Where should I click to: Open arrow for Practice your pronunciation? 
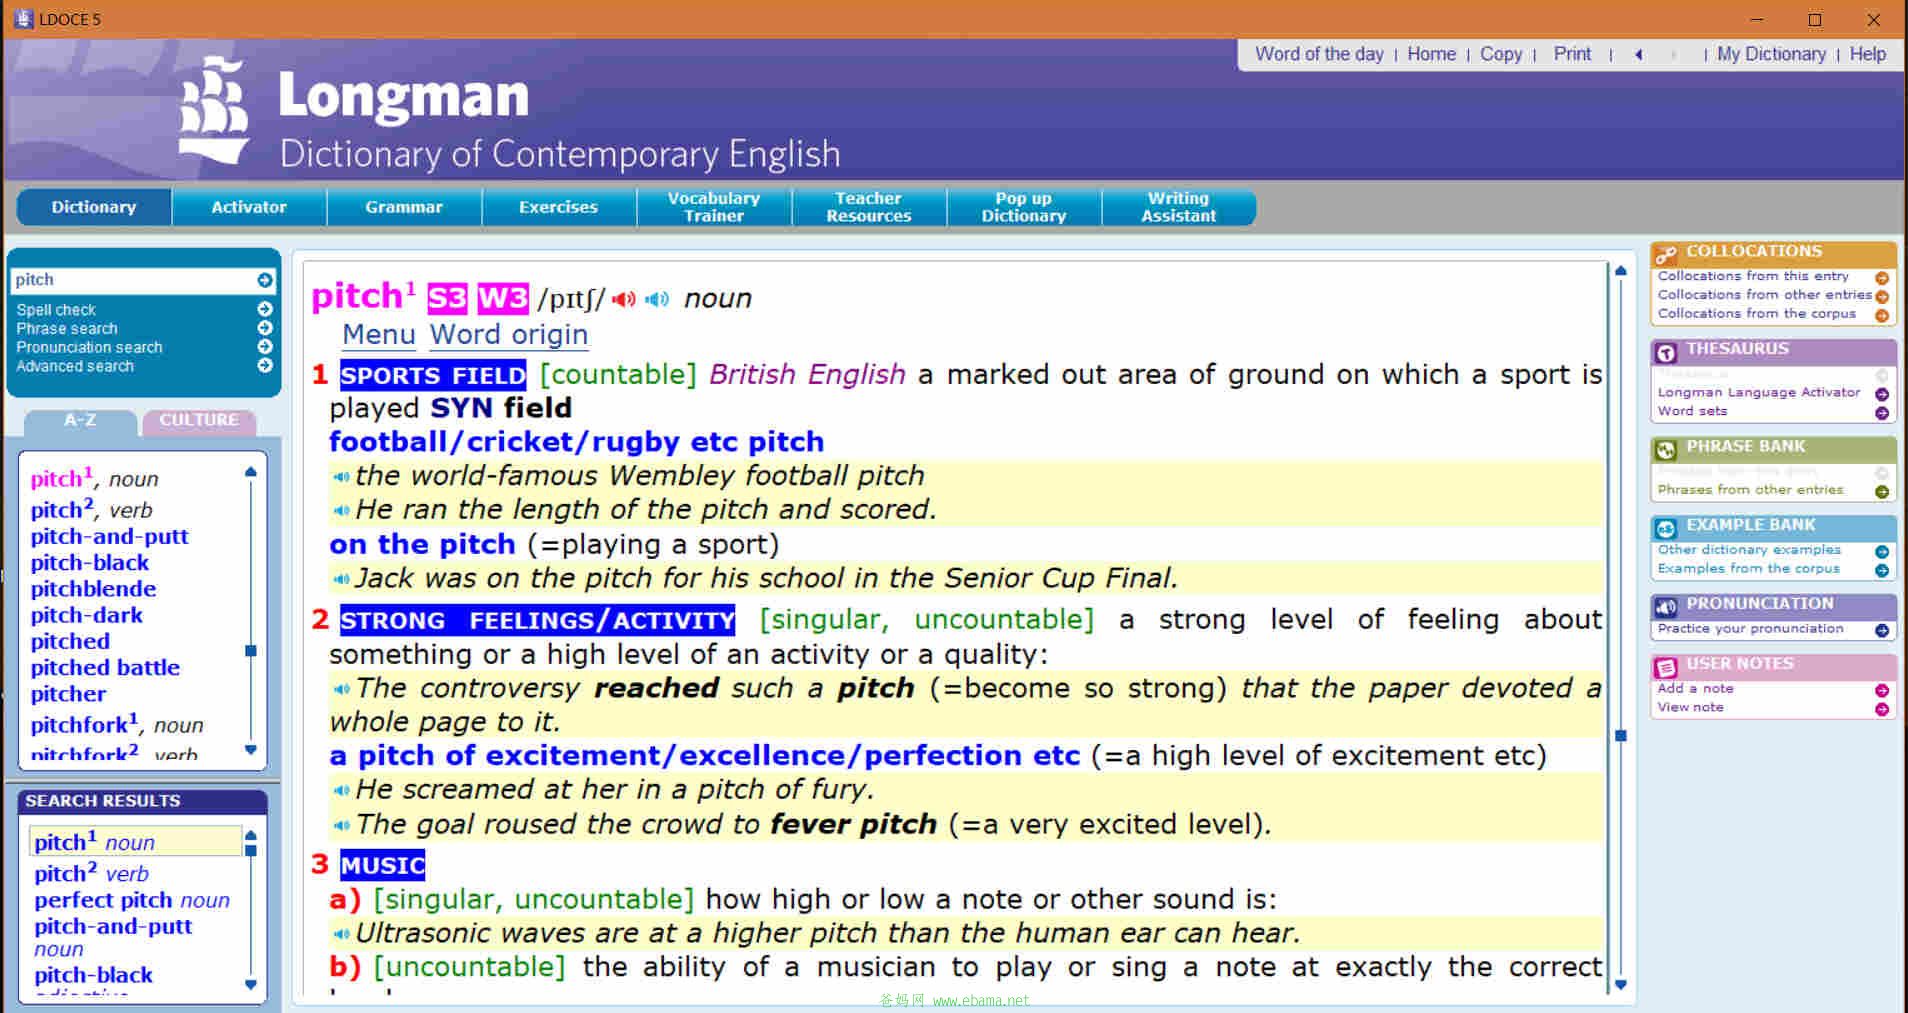1882,631
